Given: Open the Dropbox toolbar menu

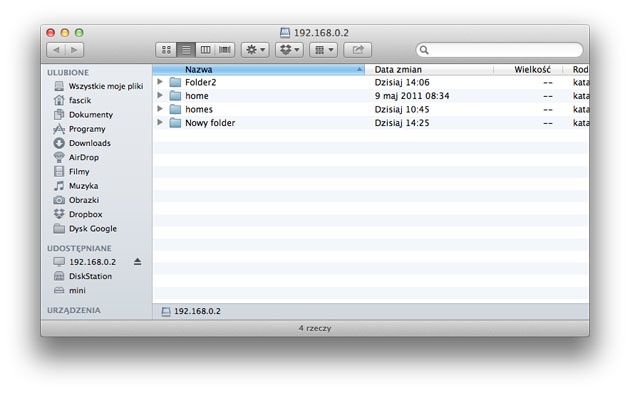Looking at the screenshot, I should 289,50.
